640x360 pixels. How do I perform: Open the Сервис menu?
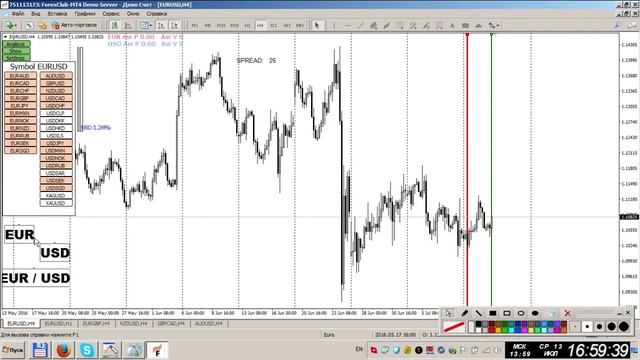point(111,13)
